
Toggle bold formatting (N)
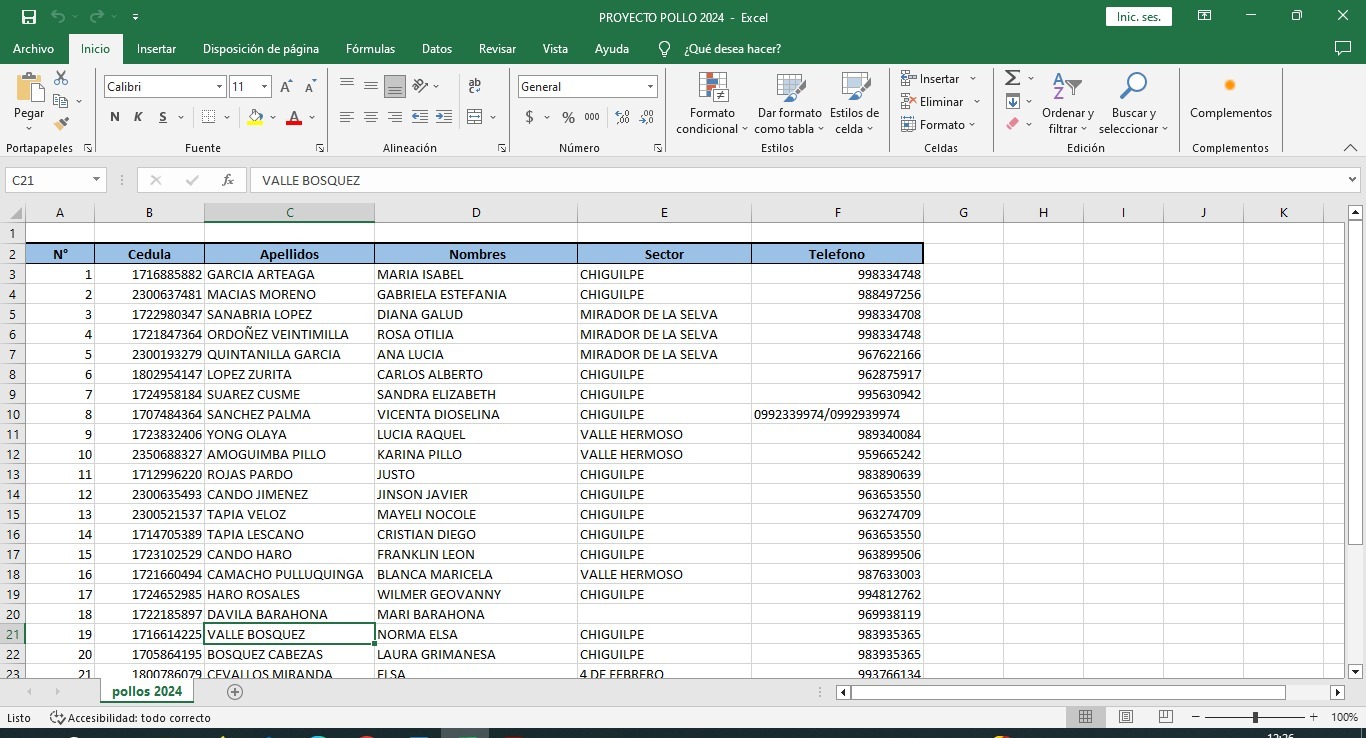[115, 118]
